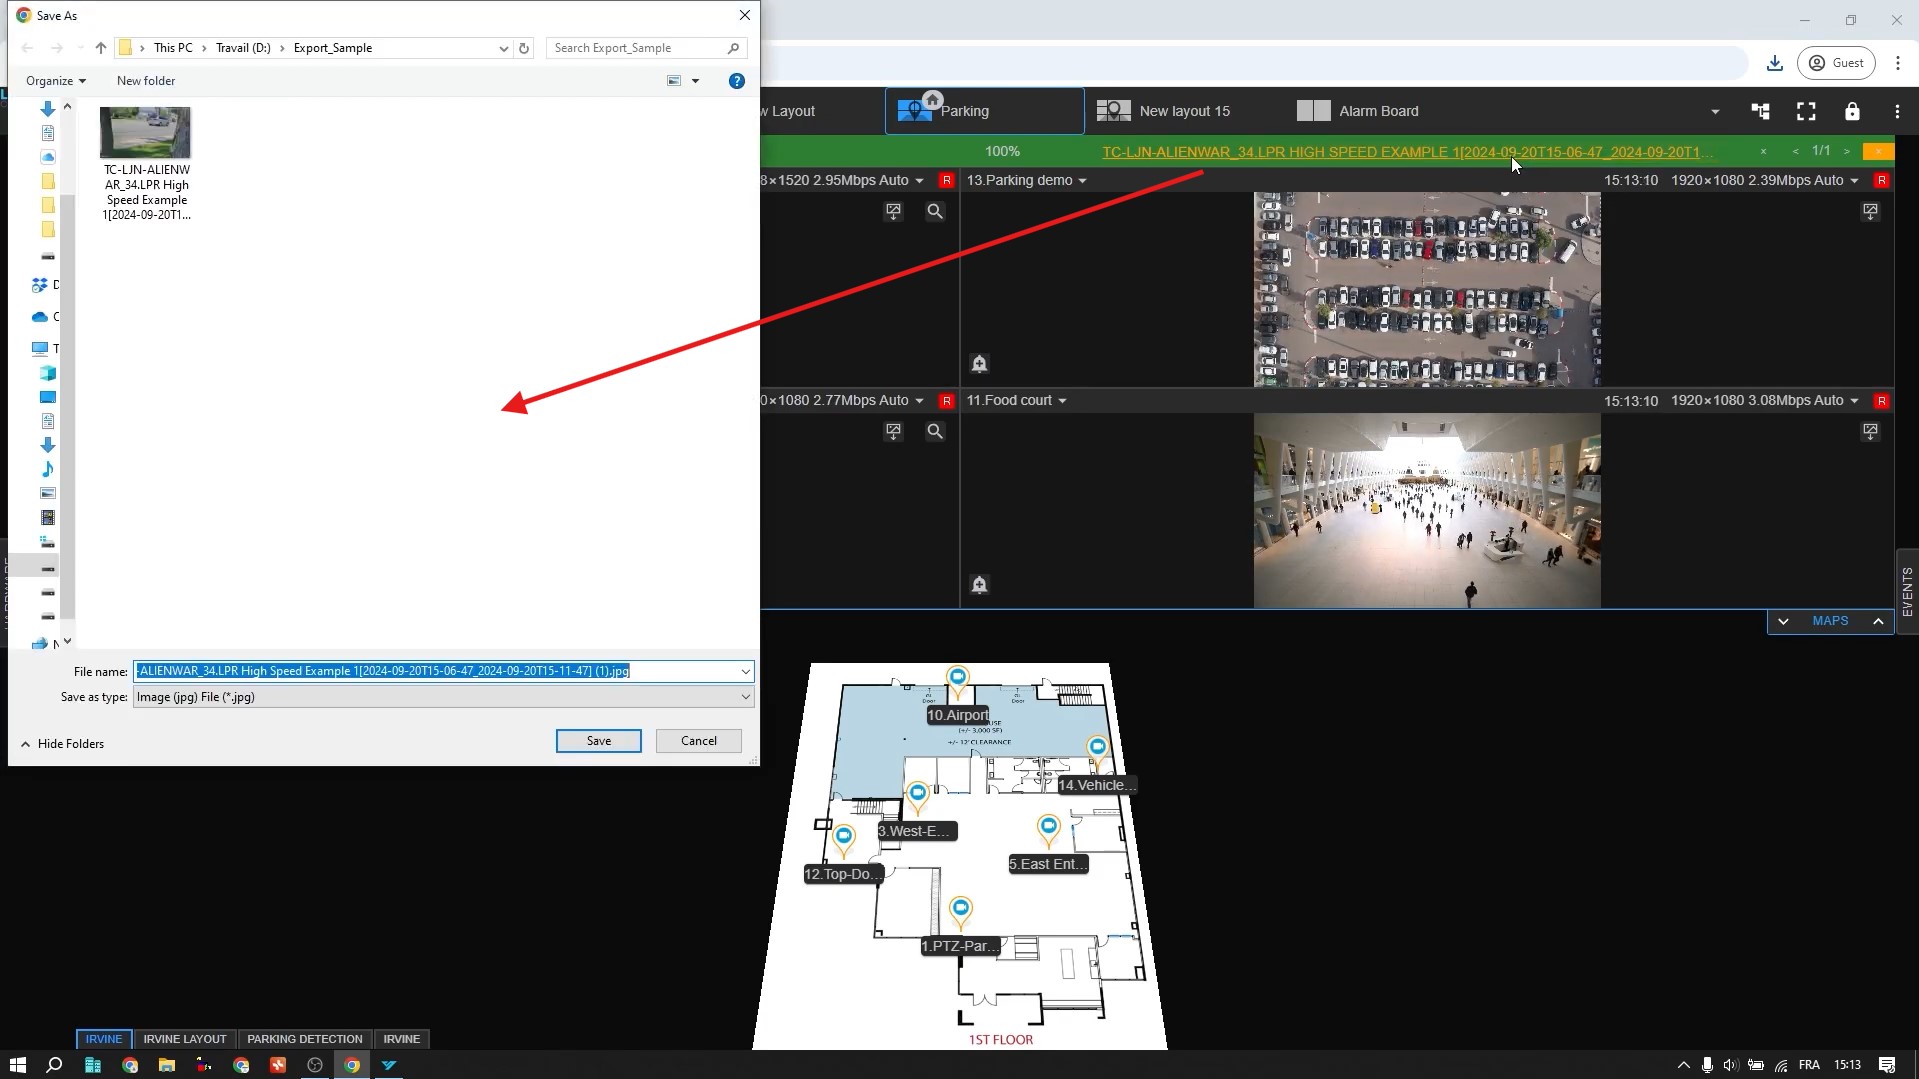This screenshot has height=1079, width=1919.
Task: Open the layout tree structure icon
Action: click(1760, 112)
